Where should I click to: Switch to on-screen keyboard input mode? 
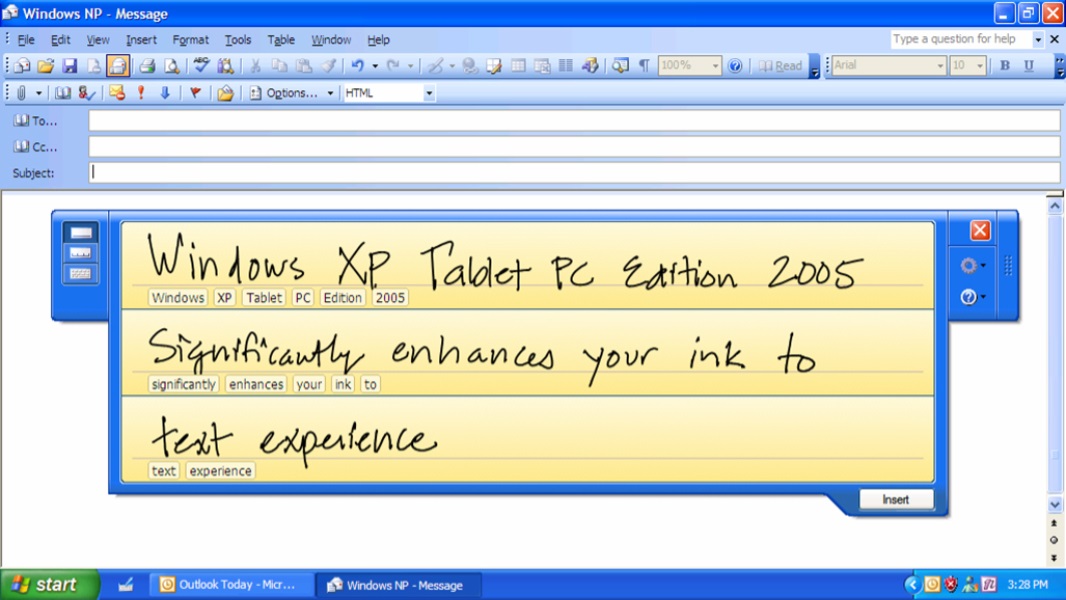[x=80, y=274]
